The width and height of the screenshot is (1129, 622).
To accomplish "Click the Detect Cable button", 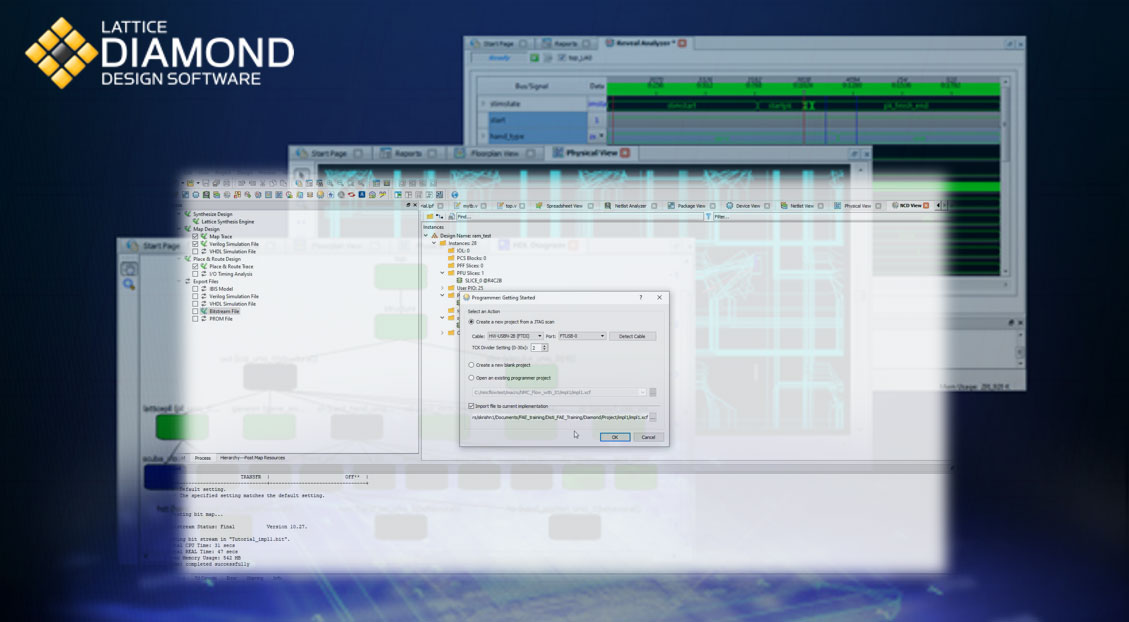I will click(632, 336).
